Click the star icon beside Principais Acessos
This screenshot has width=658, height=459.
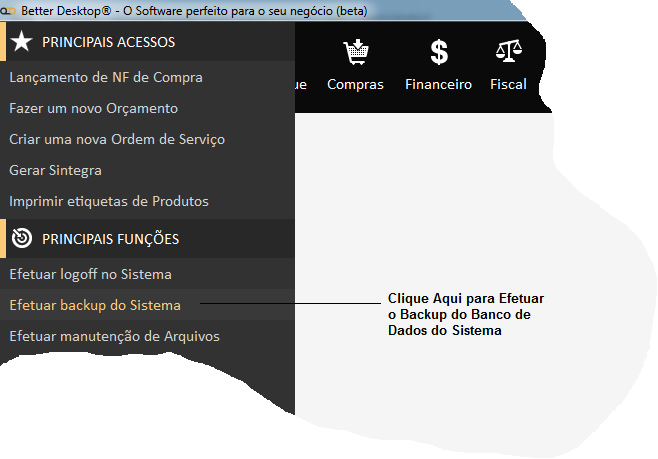tap(22, 42)
